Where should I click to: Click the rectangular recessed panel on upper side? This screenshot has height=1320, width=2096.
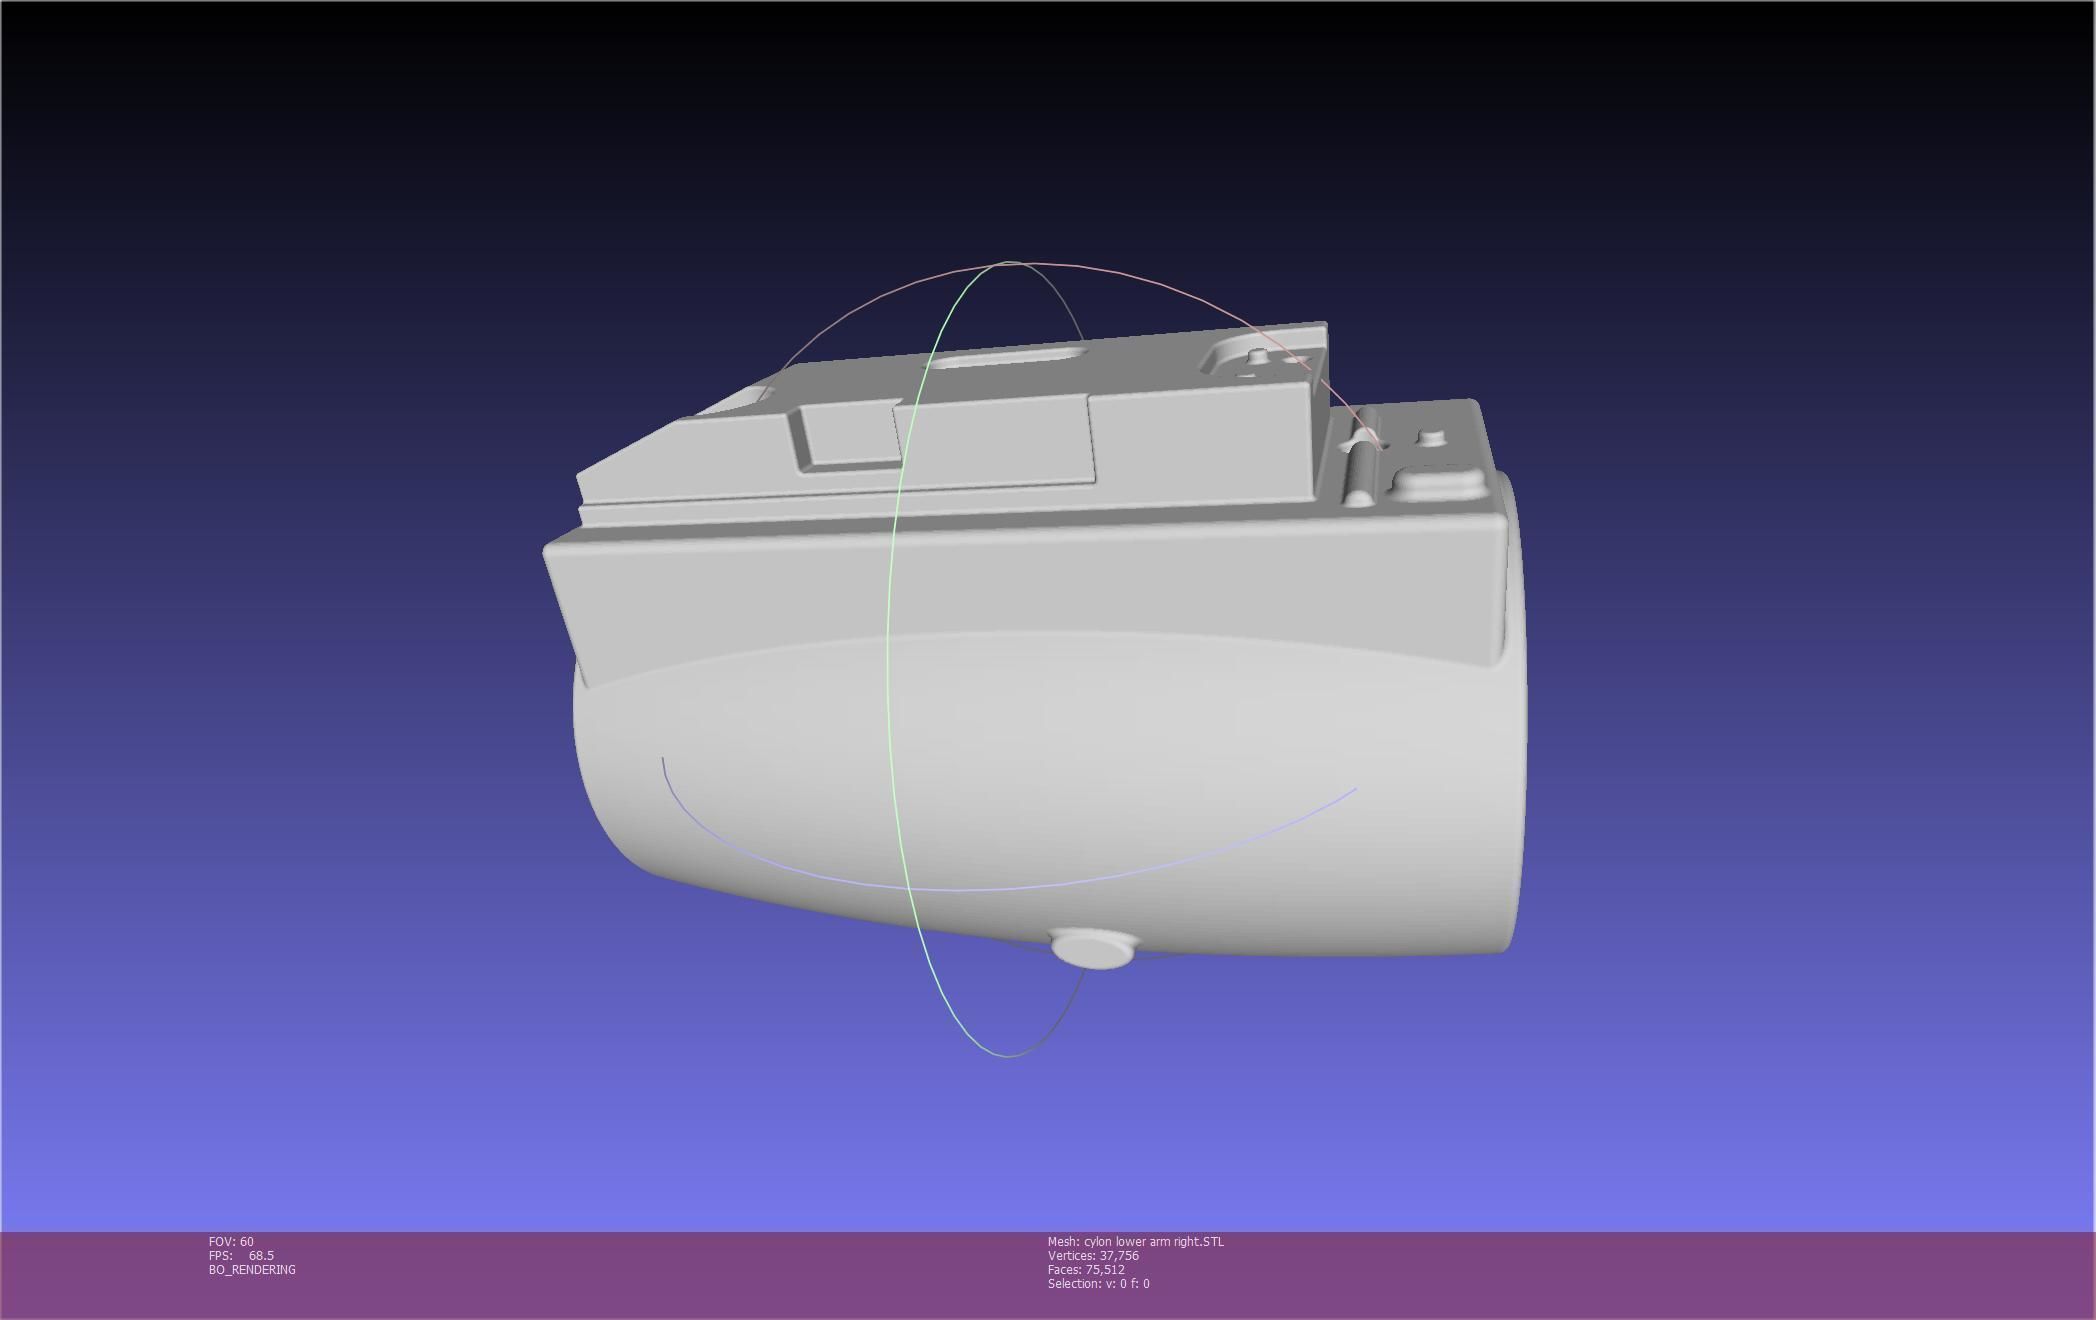tap(850, 435)
